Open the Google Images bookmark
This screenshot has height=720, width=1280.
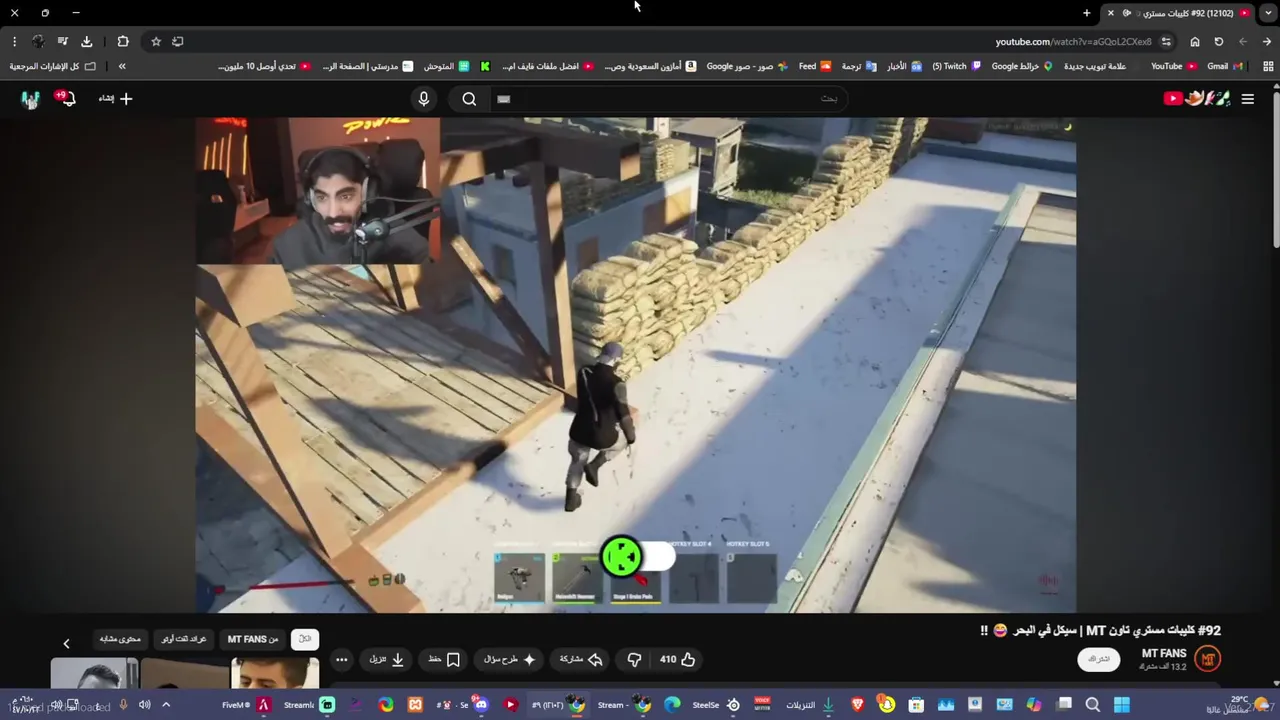(x=745, y=66)
